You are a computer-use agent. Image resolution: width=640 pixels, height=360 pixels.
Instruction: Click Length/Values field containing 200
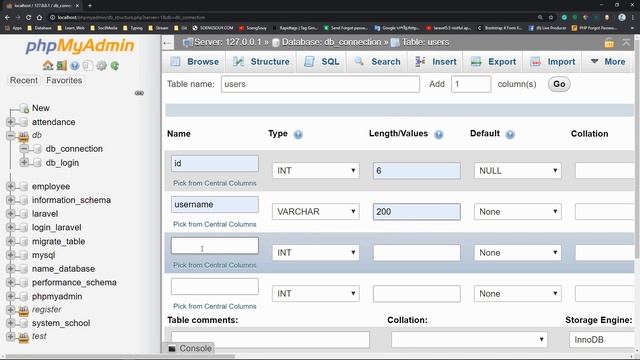point(416,211)
